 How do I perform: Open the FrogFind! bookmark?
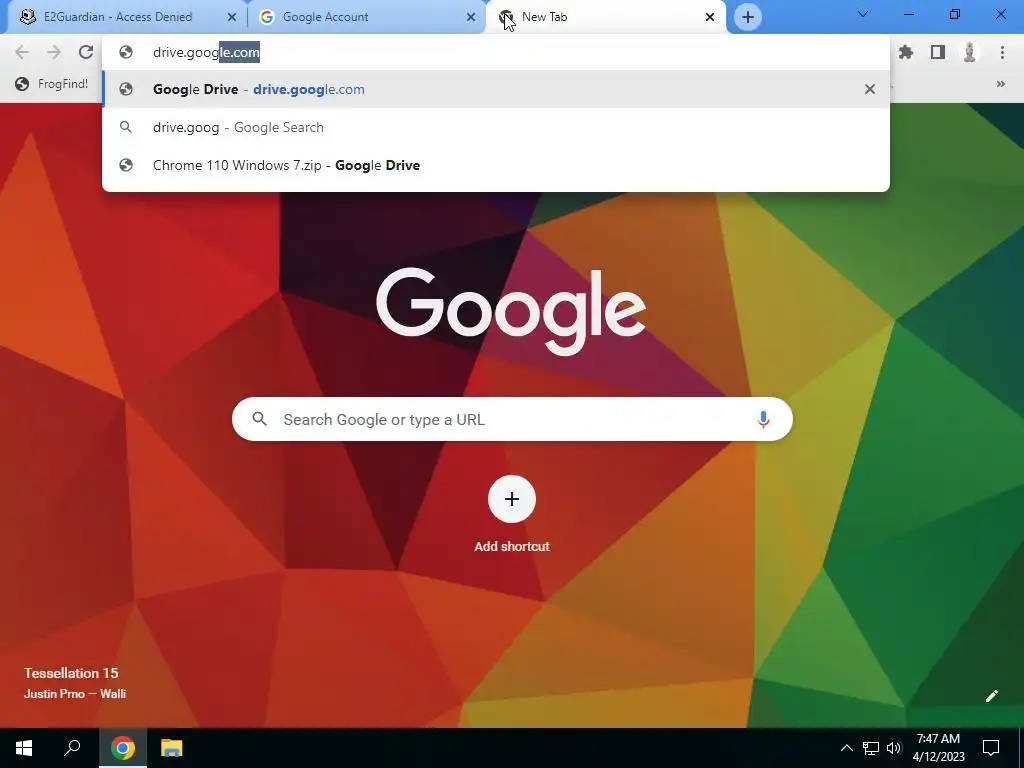pos(52,84)
